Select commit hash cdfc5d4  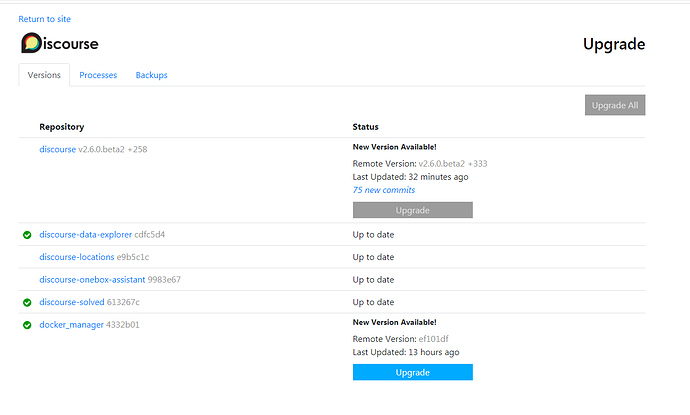[x=150, y=235]
